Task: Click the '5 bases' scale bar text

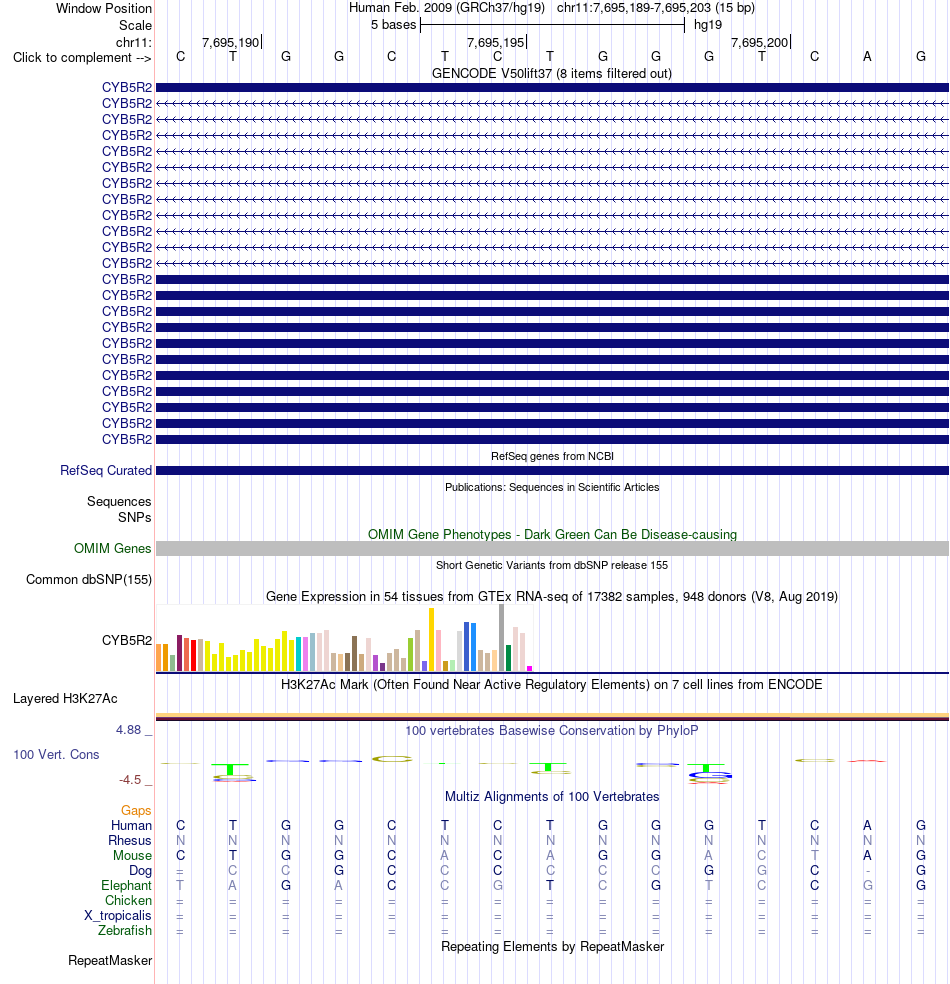Action: 393,24
